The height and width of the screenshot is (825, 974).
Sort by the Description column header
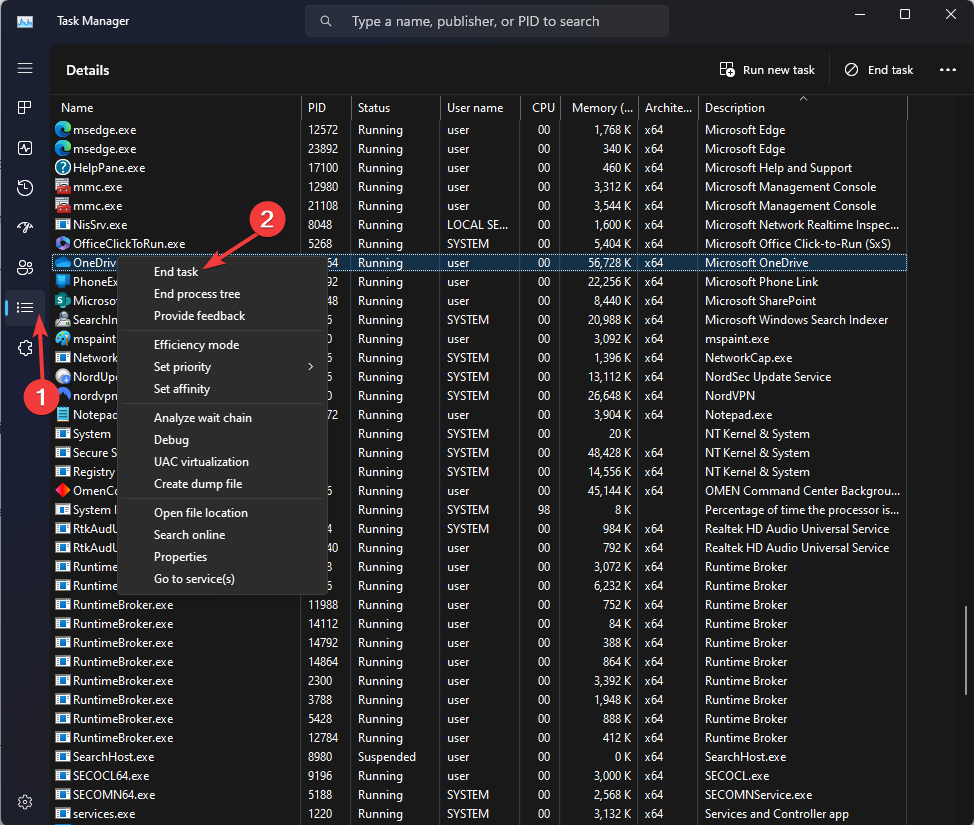[803, 107]
